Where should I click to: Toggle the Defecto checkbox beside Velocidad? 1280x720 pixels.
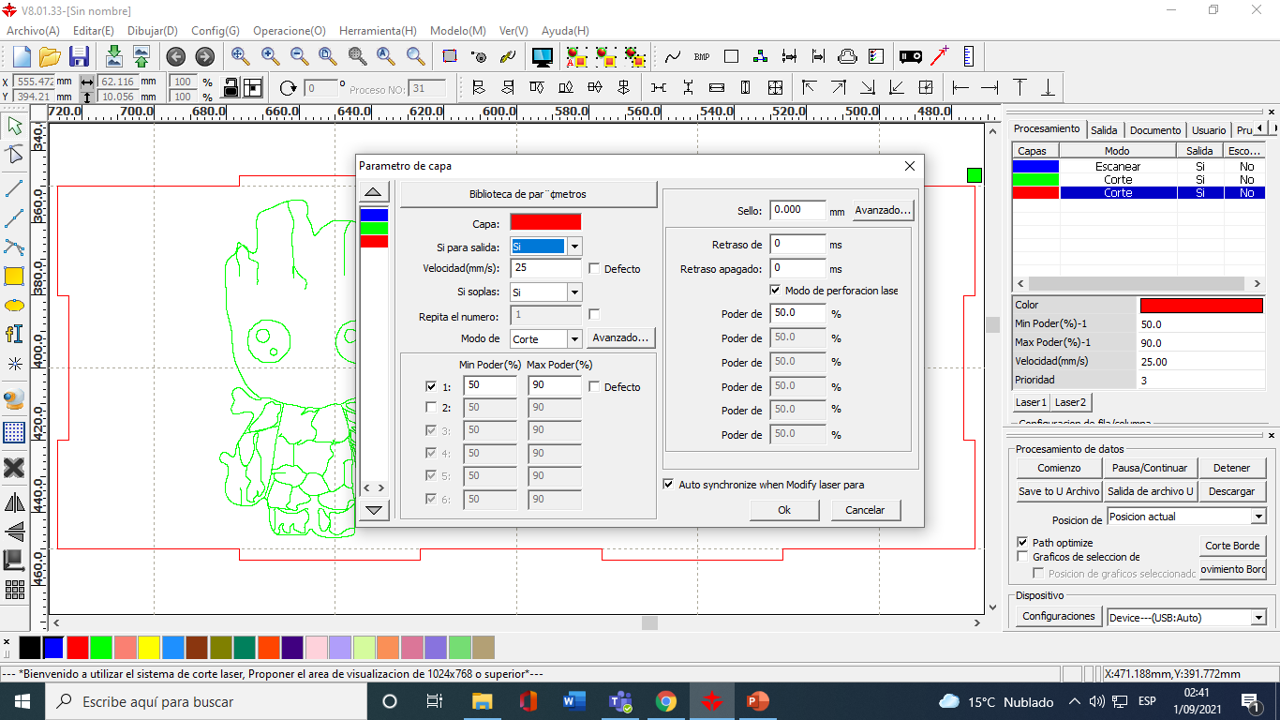(x=595, y=269)
